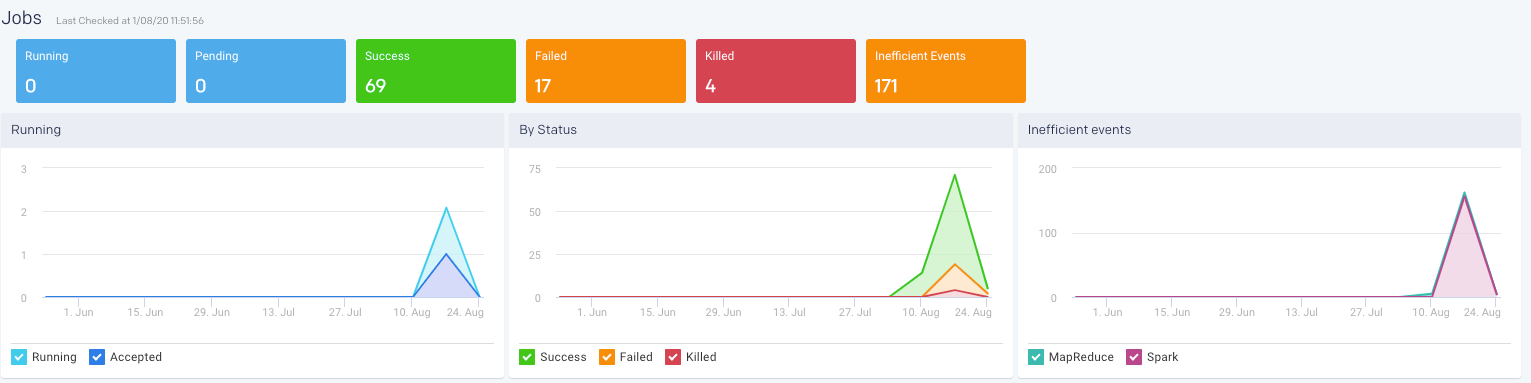This screenshot has width=1531, height=383.
Task: Open the Running jobs summary card
Action: tap(96, 71)
